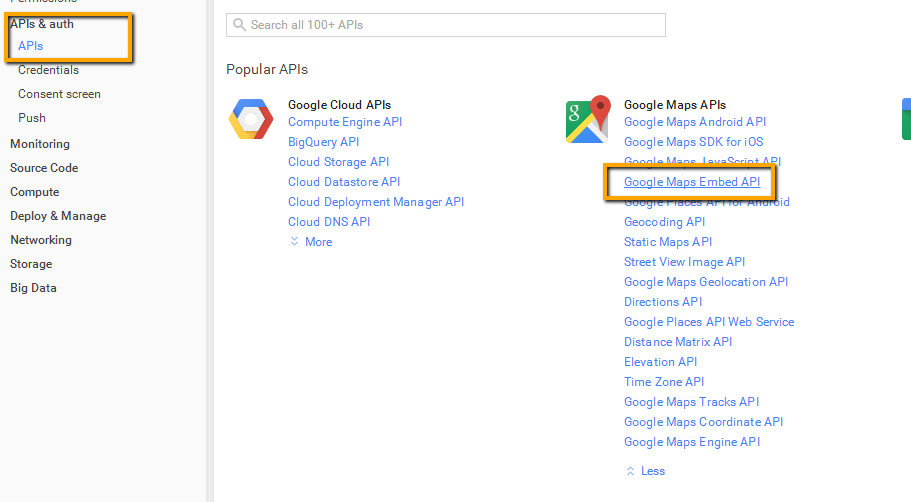Image resolution: width=911 pixels, height=502 pixels.
Task: Open Geocoding API link
Action: click(665, 222)
